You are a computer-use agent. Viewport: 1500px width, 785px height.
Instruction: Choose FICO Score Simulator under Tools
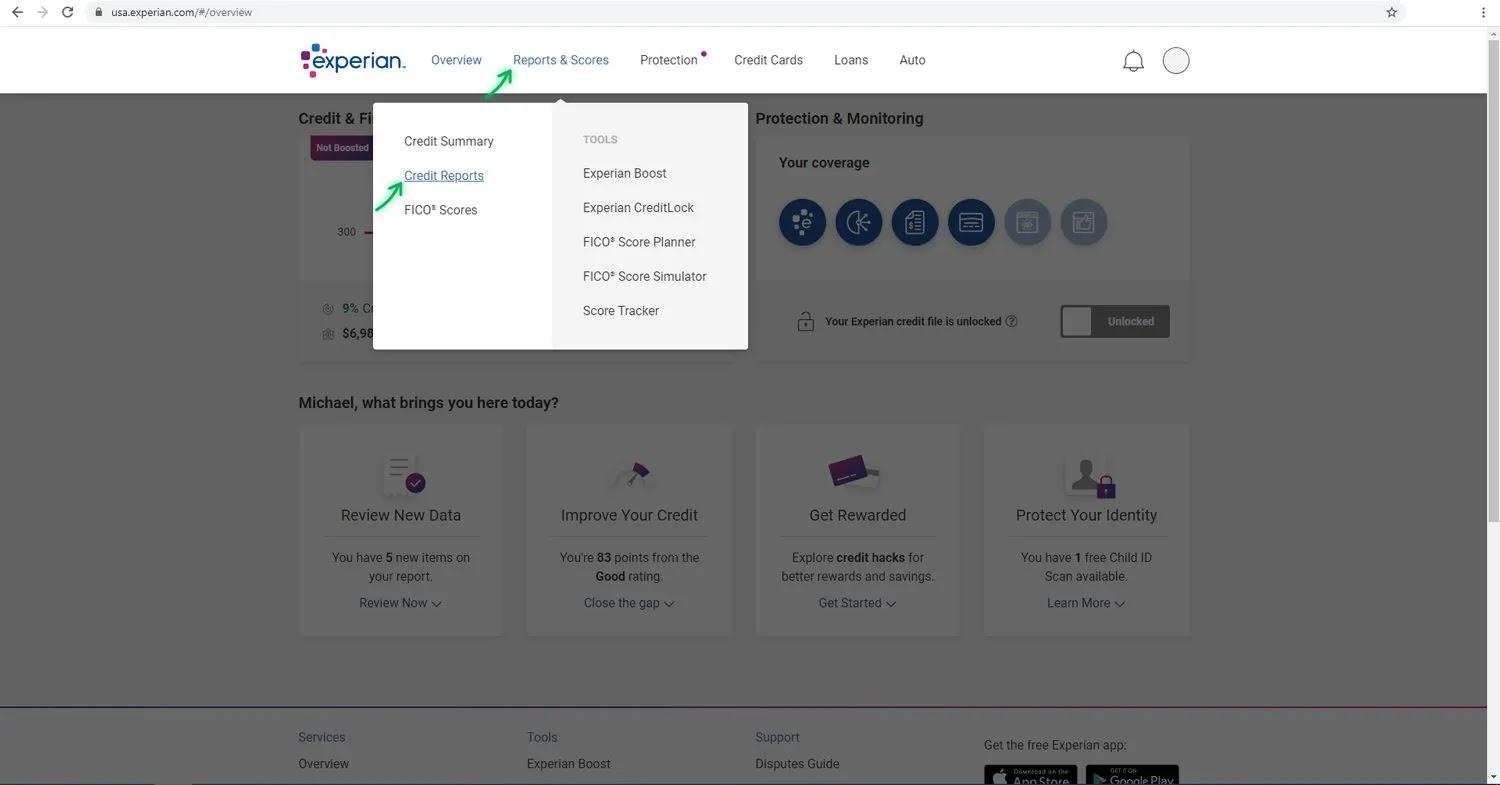pyautogui.click(x=645, y=276)
